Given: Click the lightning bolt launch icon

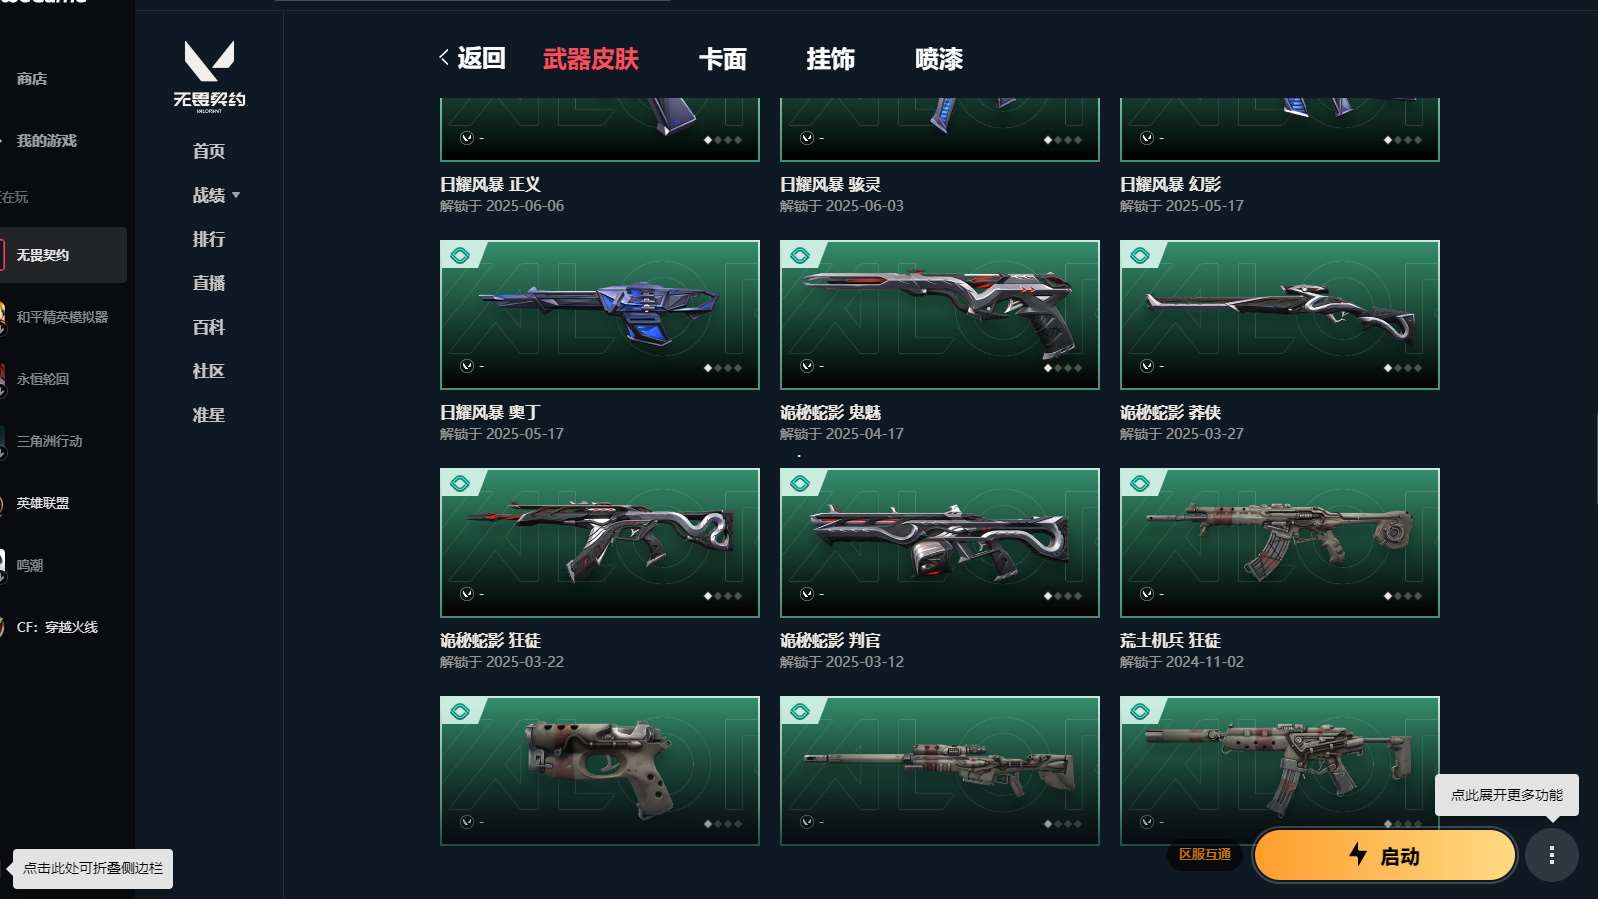Looking at the screenshot, I should [x=1358, y=854].
